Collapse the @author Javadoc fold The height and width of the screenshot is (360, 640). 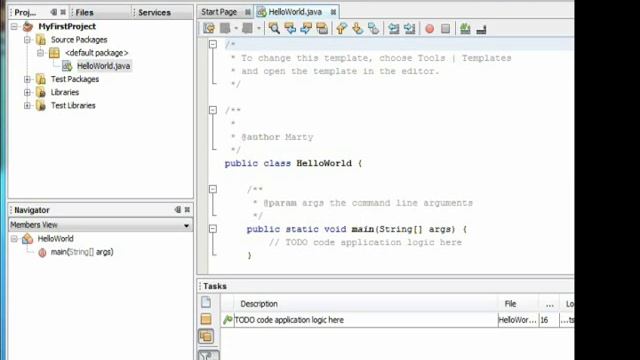[213, 110]
